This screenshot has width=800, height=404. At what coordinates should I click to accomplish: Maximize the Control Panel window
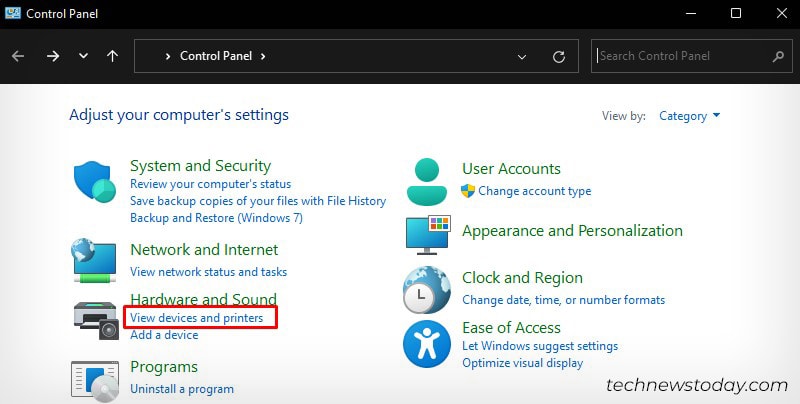point(736,13)
